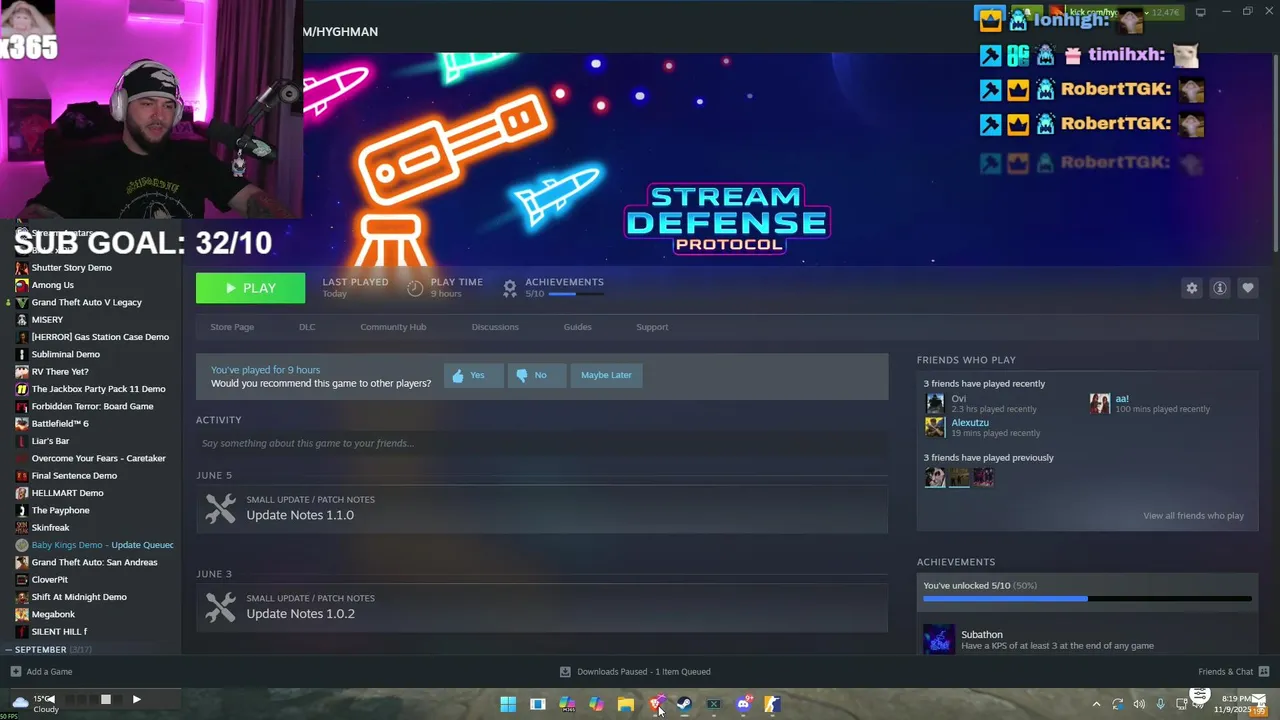
Task: Show hidden system tray icons
Action: [1096, 705]
